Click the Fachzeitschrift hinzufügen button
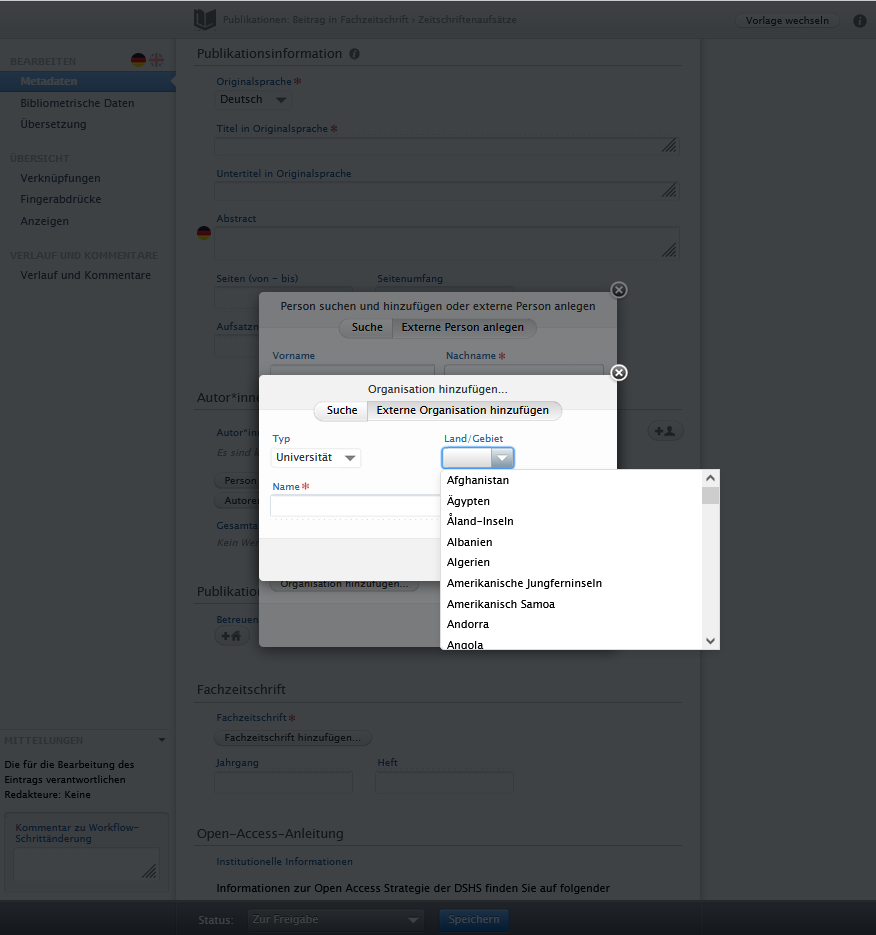The image size is (876, 935). pos(292,738)
